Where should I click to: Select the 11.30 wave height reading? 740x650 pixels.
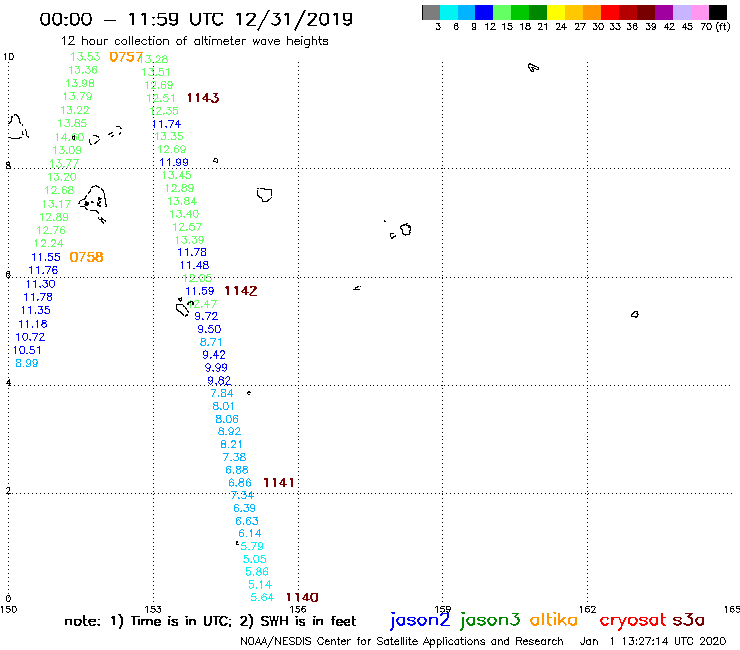pyautogui.click(x=41, y=284)
